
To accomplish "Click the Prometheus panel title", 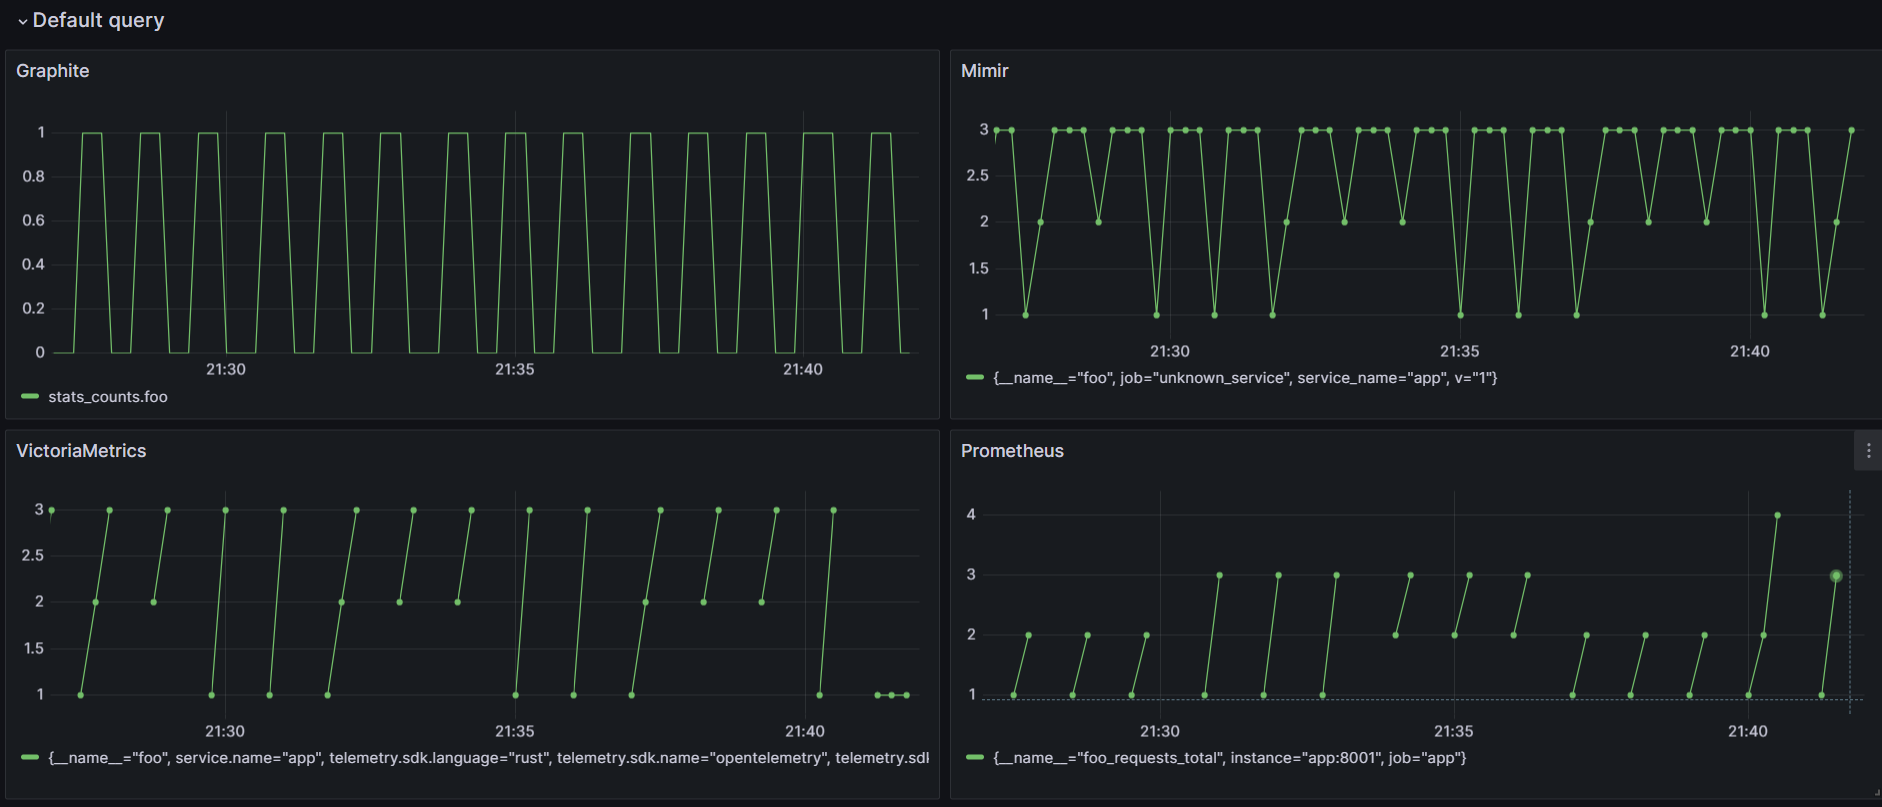I will coord(1012,451).
